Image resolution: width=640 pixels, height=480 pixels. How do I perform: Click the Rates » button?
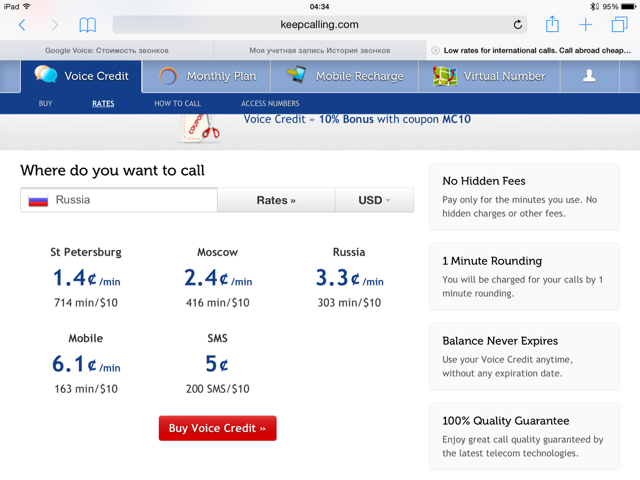276,200
